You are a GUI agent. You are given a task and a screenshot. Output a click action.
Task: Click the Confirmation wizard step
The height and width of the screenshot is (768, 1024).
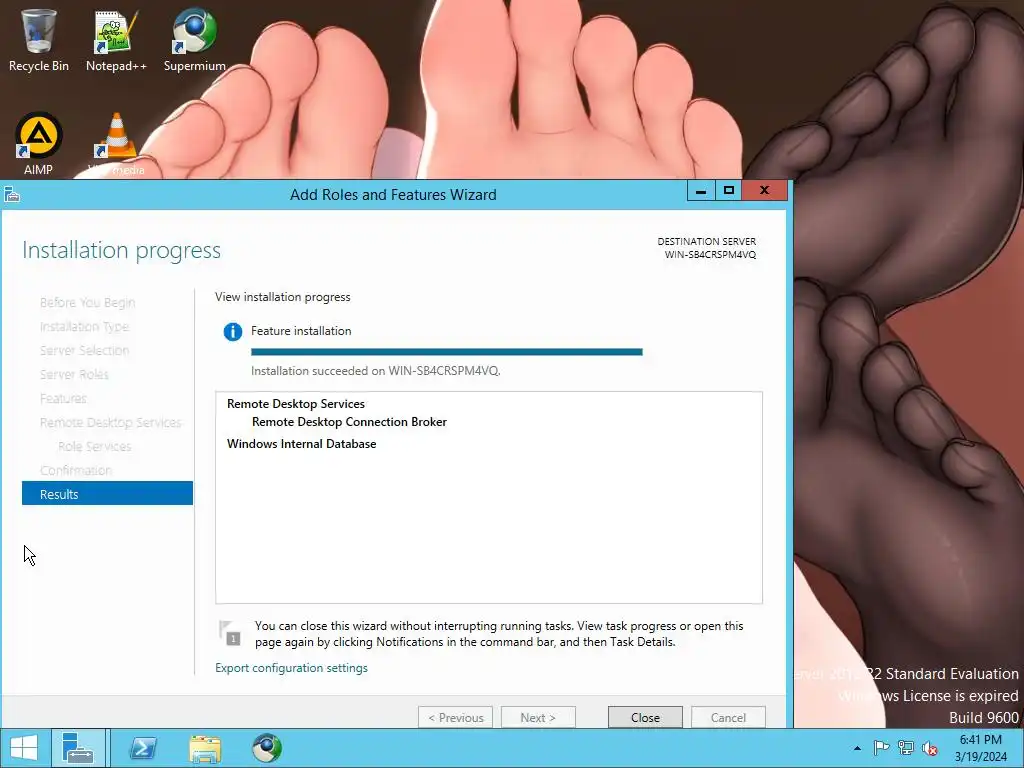point(76,470)
